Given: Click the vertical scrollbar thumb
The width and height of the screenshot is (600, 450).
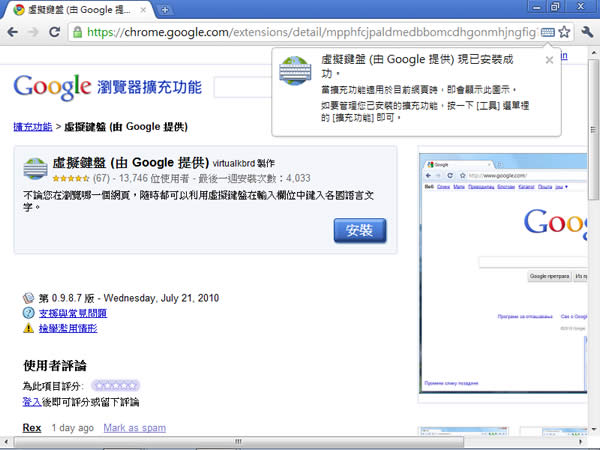Looking at the screenshot, I should (593, 129).
